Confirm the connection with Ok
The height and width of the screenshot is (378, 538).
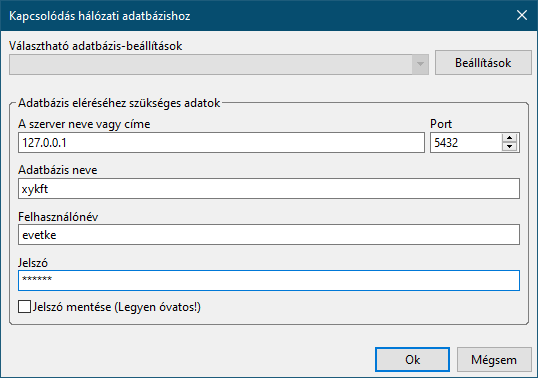pyautogui.click(x=412, y=359)
